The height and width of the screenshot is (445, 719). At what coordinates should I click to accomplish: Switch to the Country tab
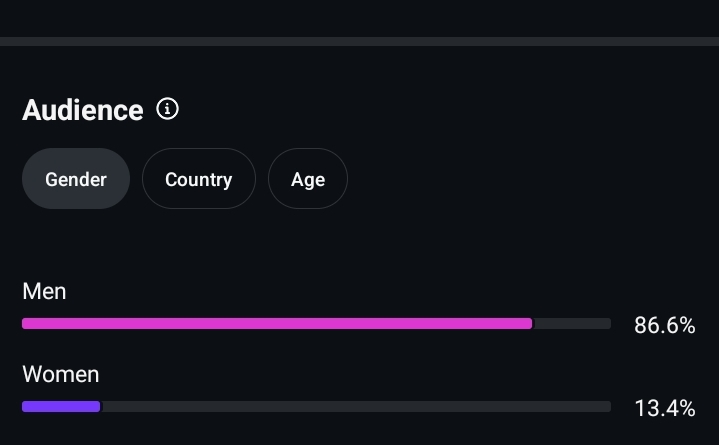pos(198,179)
